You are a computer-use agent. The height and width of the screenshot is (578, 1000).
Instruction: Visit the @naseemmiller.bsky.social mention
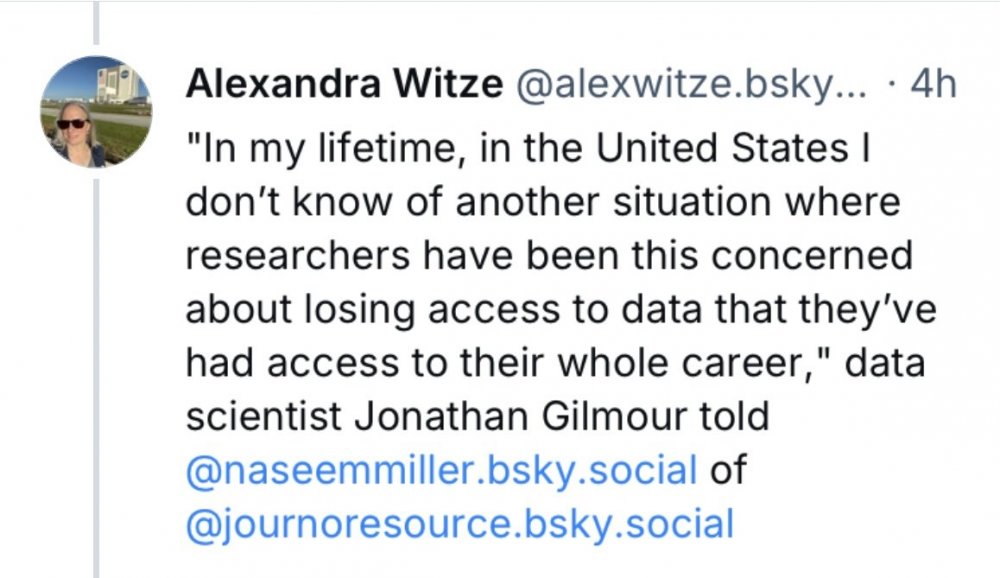[x=441, y=469]
